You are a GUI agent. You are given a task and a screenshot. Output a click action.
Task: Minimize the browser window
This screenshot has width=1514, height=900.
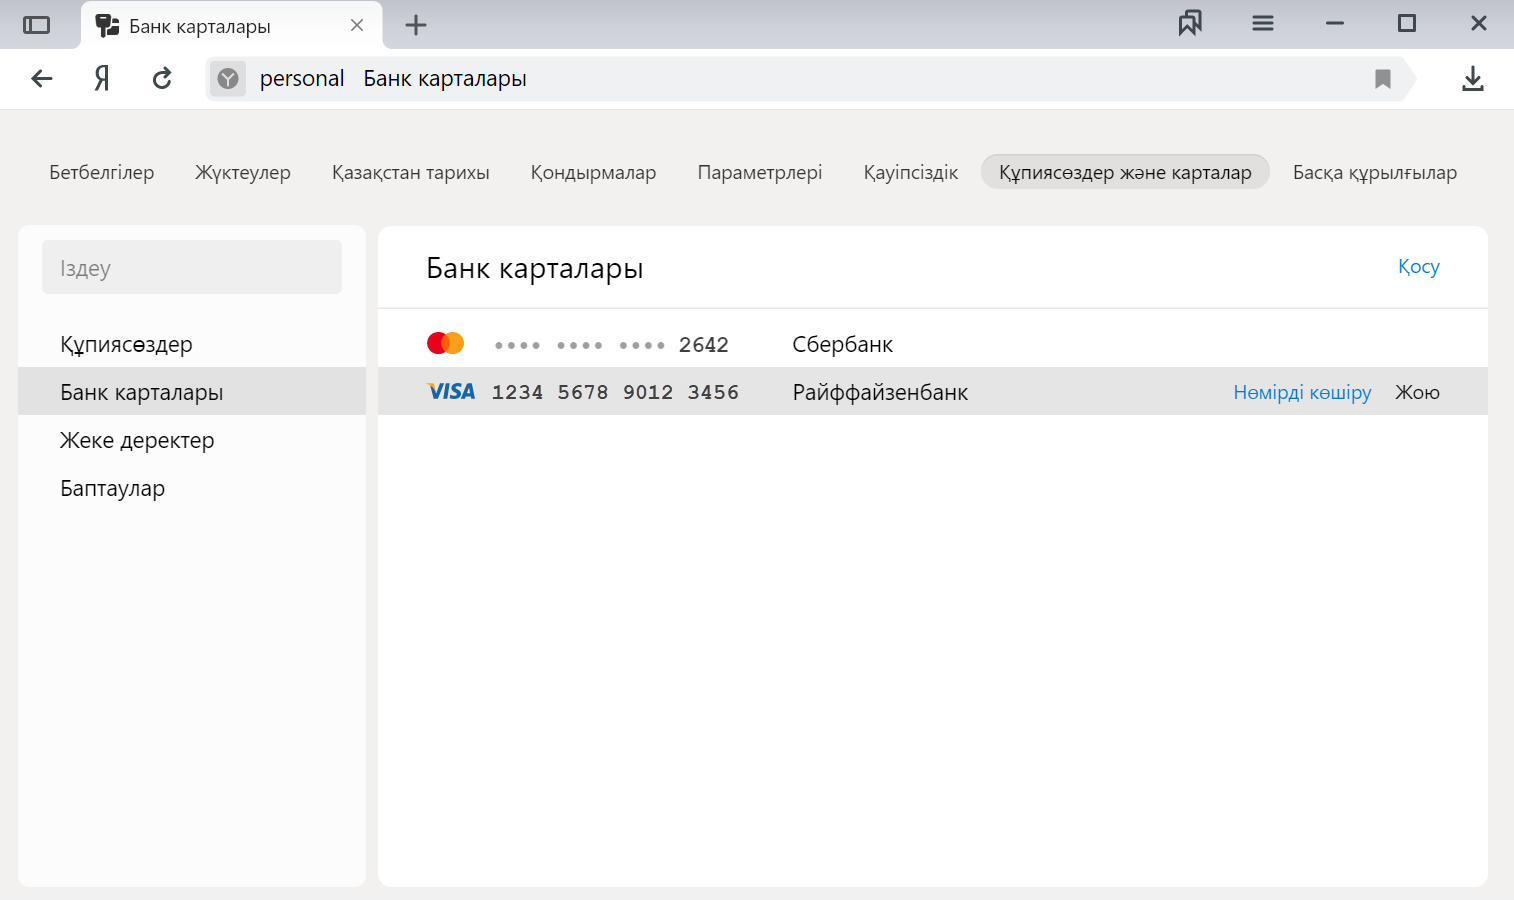(1335, 23)
